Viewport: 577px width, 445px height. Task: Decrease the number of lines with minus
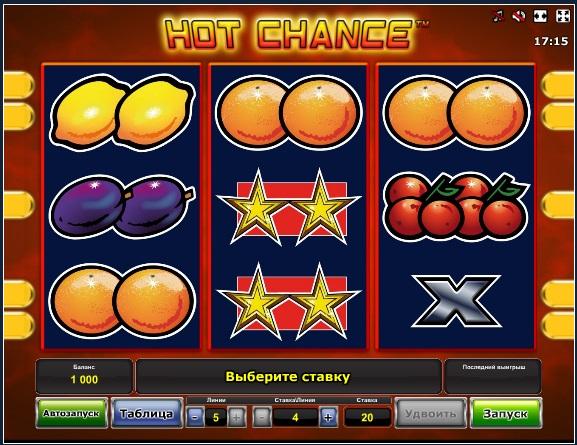coord(195,417)
